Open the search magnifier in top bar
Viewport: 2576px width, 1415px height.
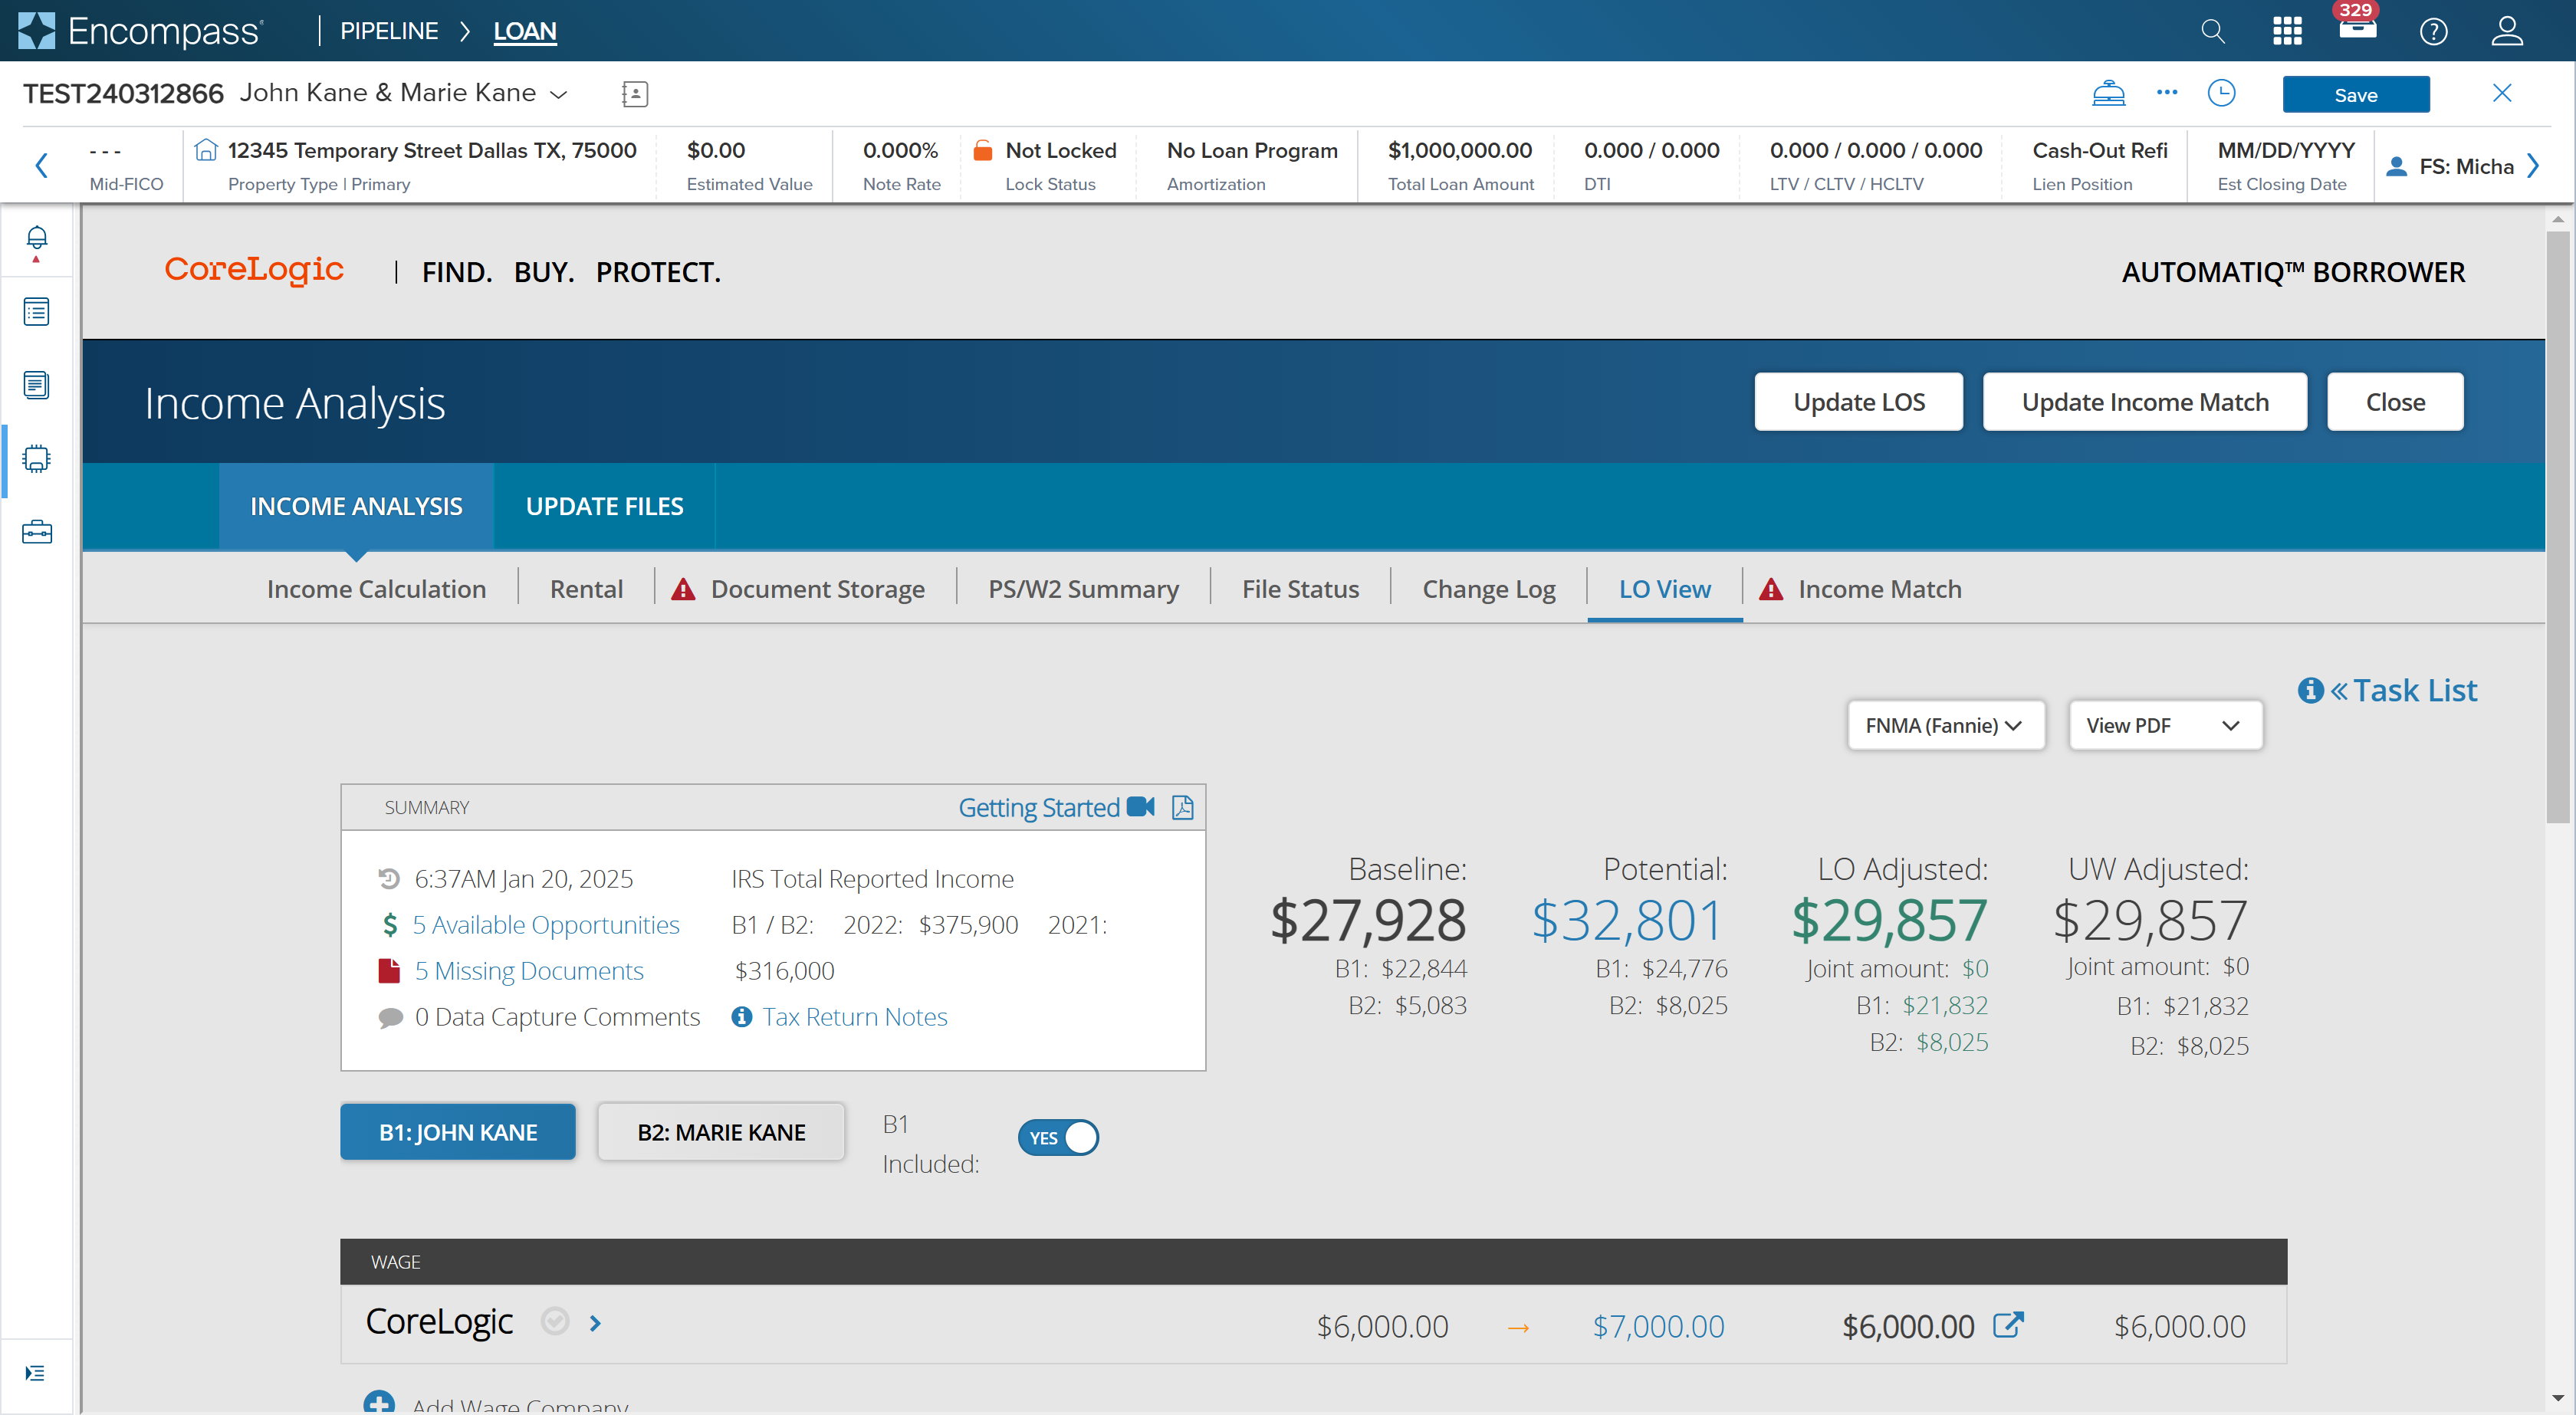click(2212, 31)
